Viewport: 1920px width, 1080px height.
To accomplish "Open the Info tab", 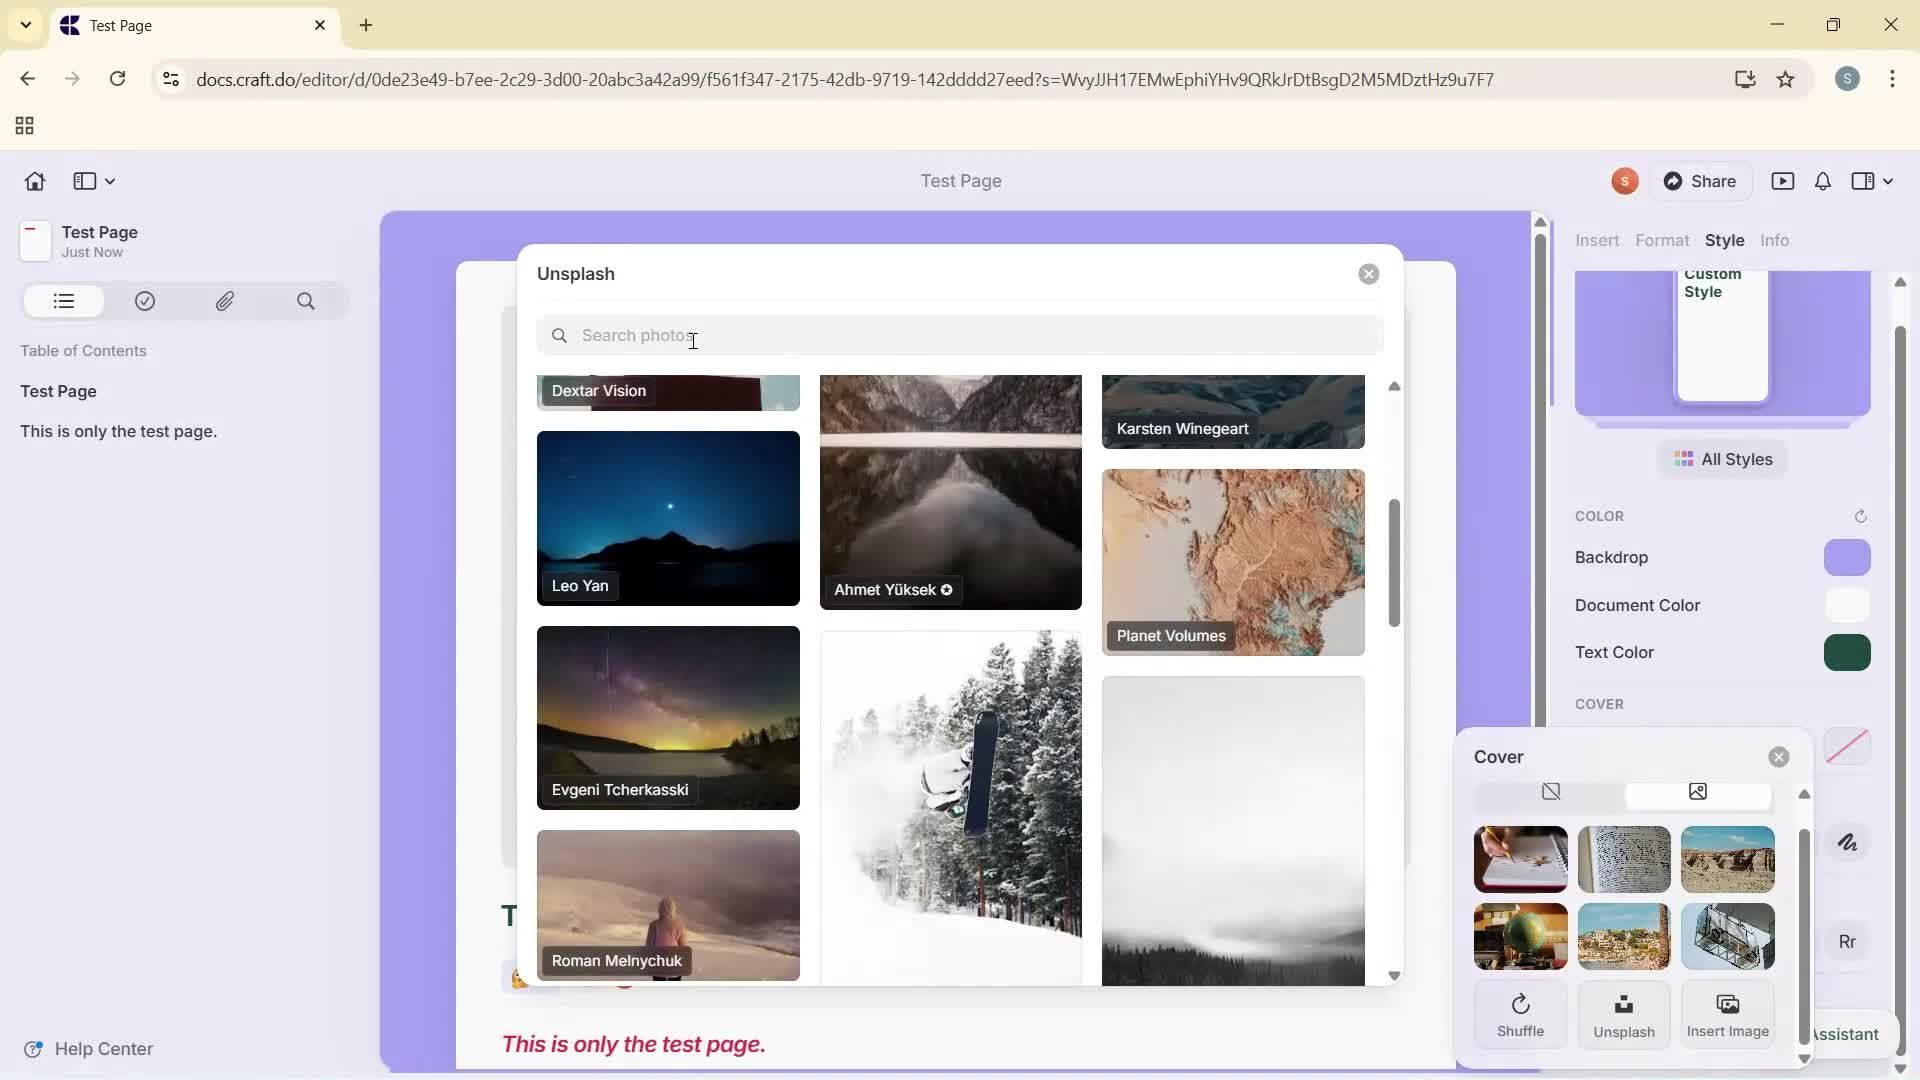I will (x=1775, y=240).
